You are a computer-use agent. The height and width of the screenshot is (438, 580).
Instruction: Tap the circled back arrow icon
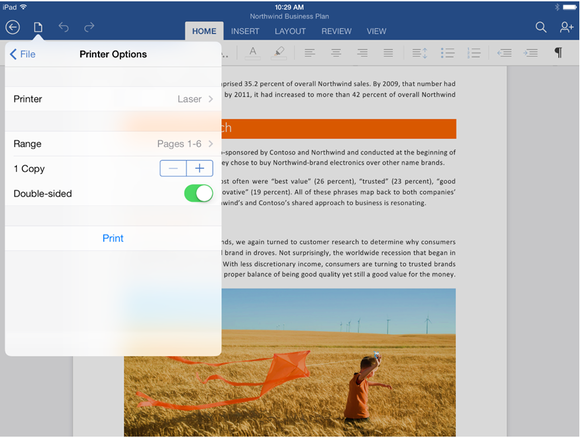click(13, 27)
